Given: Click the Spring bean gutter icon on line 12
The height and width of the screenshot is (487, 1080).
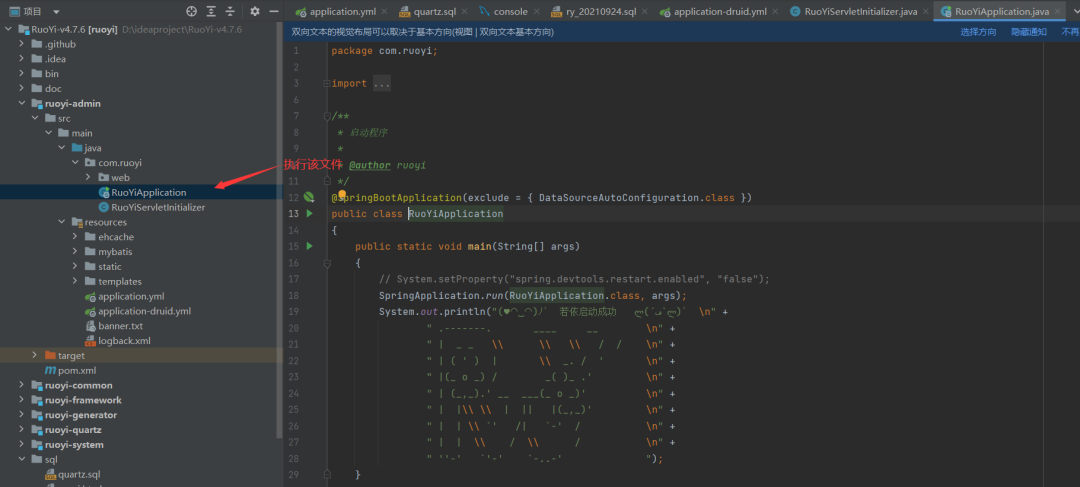Looking at the screenshot, I should (x=309, y=198).
